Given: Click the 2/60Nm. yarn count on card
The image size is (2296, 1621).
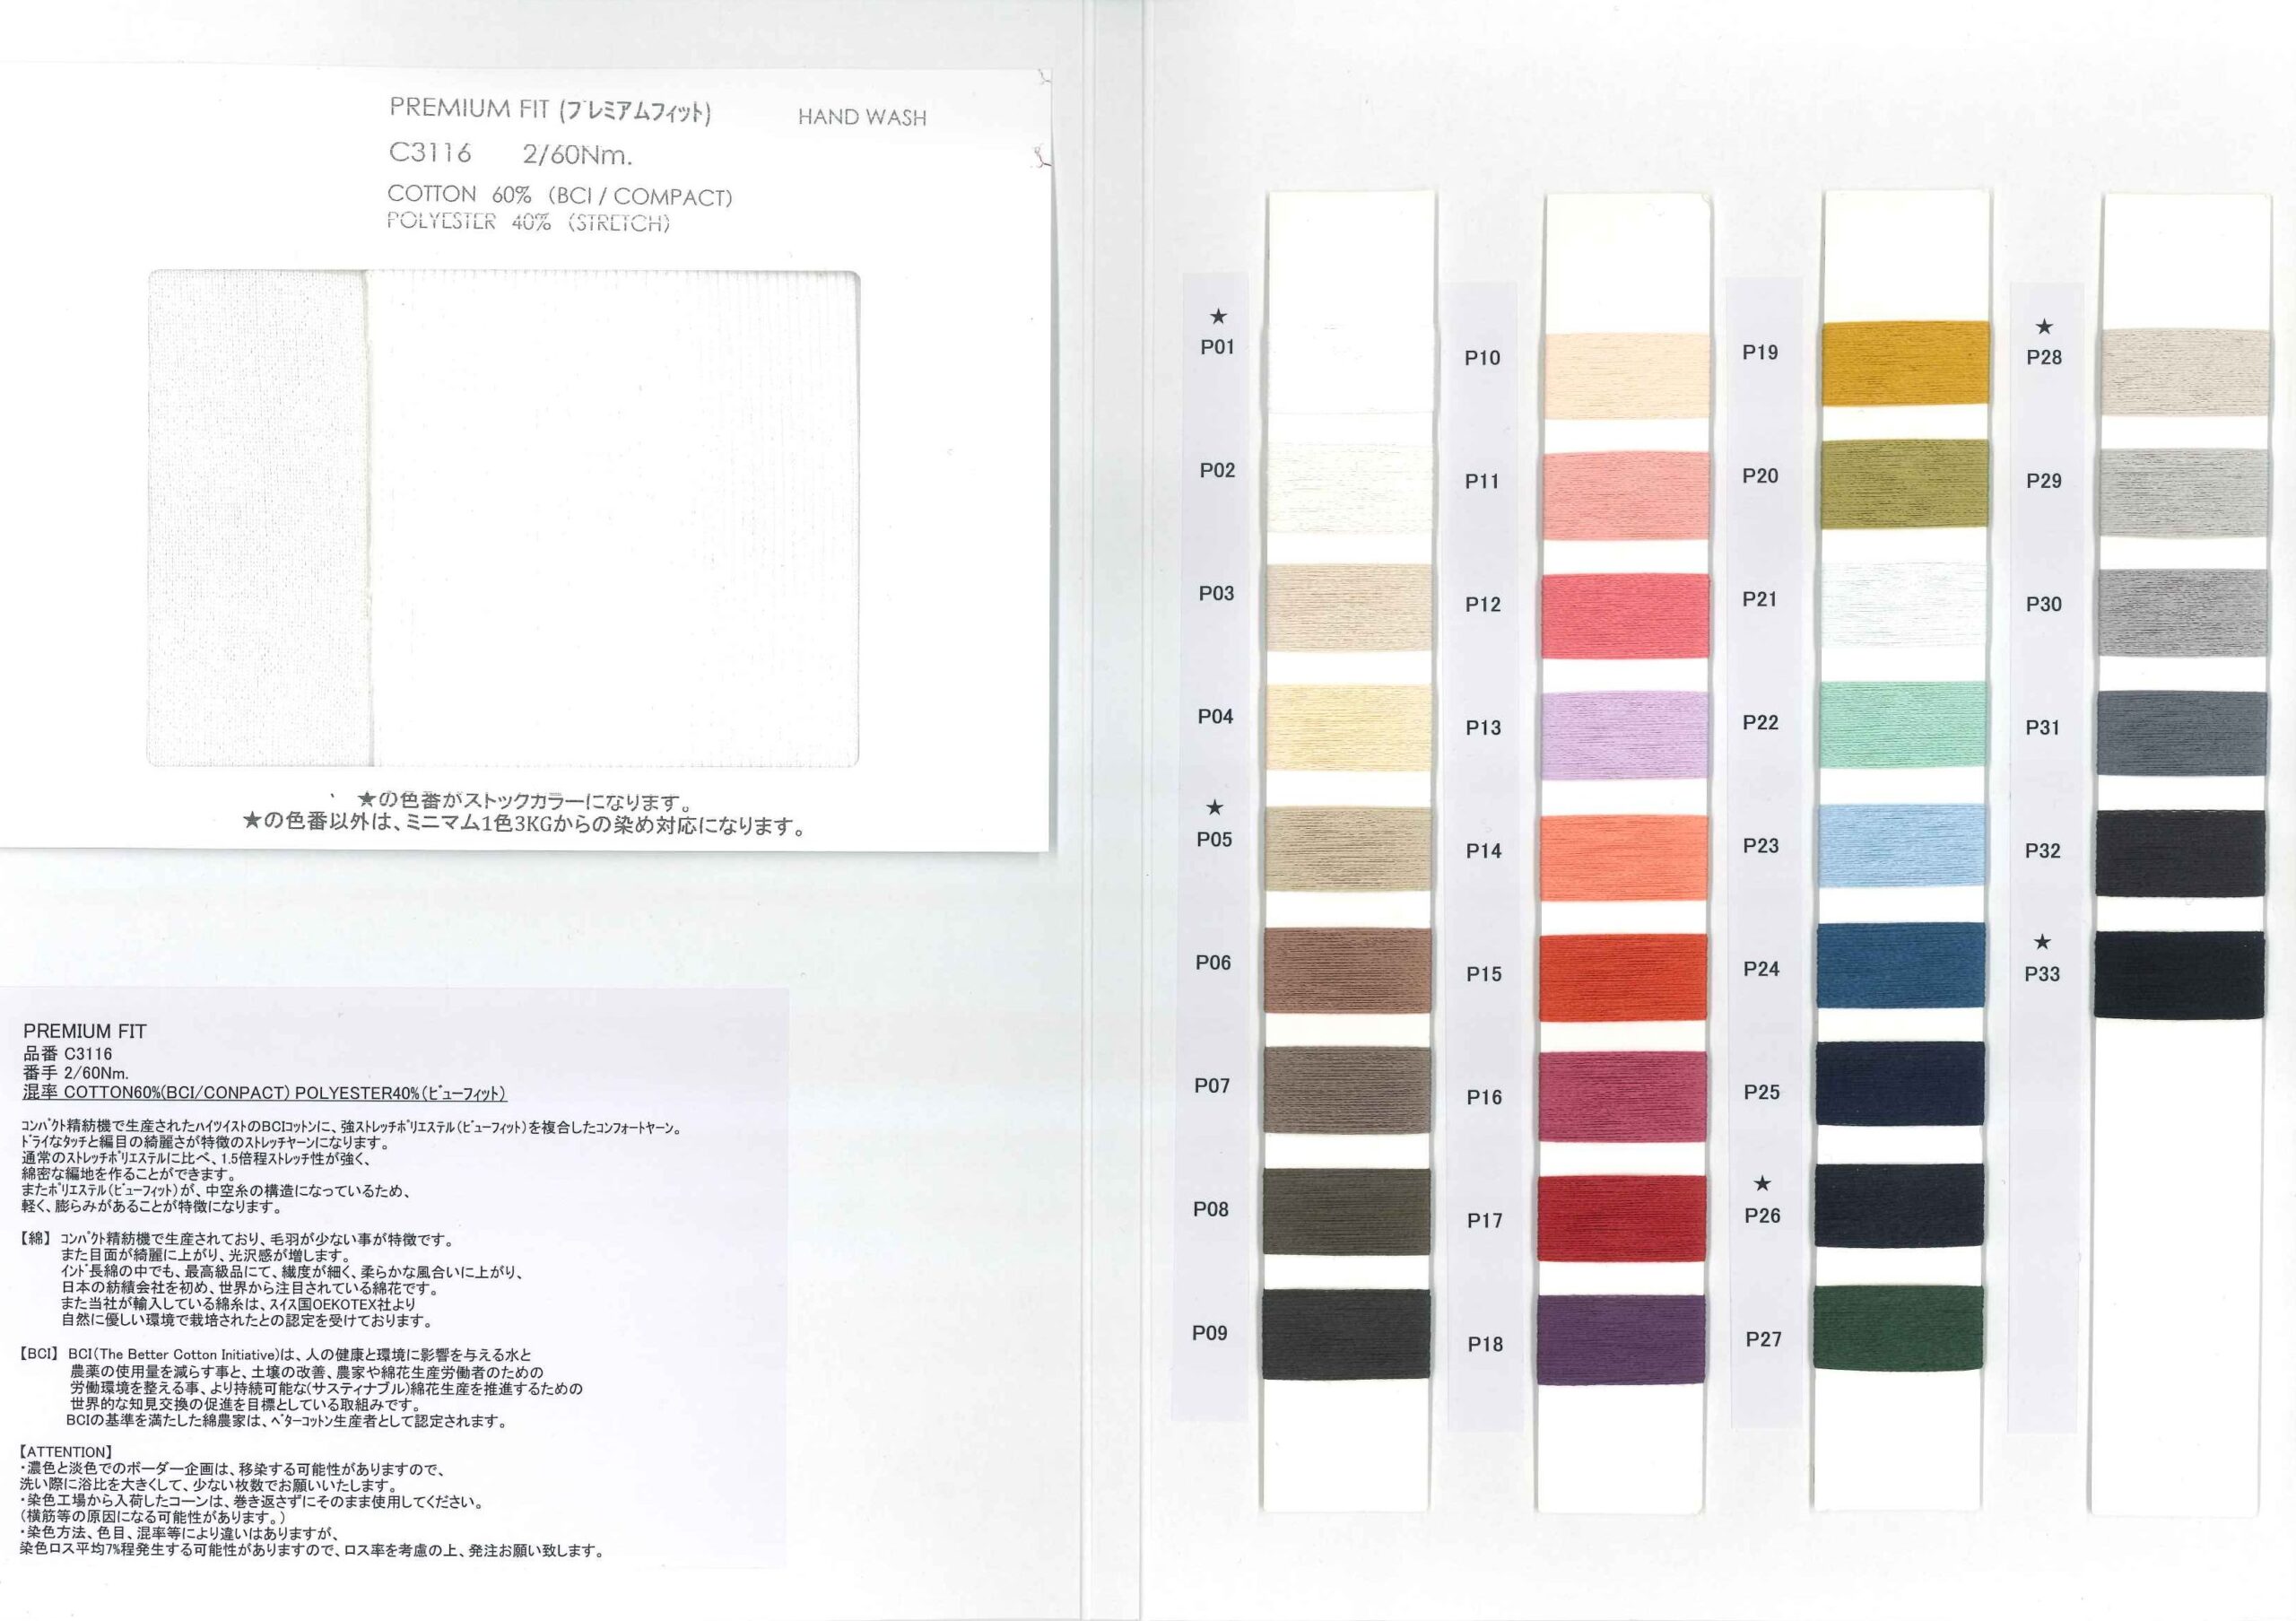Looking at the screenshot, I should [577, 155].
